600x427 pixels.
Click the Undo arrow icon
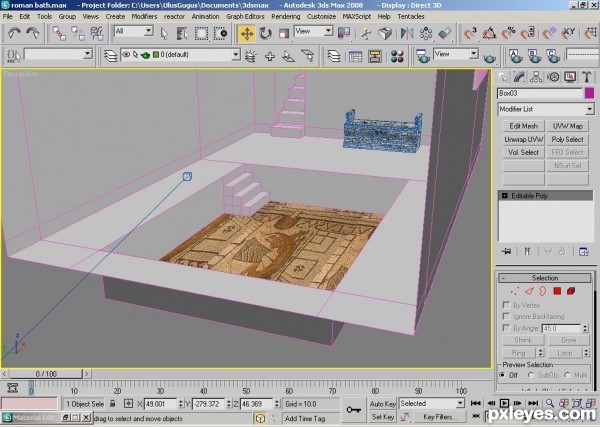tap(14, 33)
